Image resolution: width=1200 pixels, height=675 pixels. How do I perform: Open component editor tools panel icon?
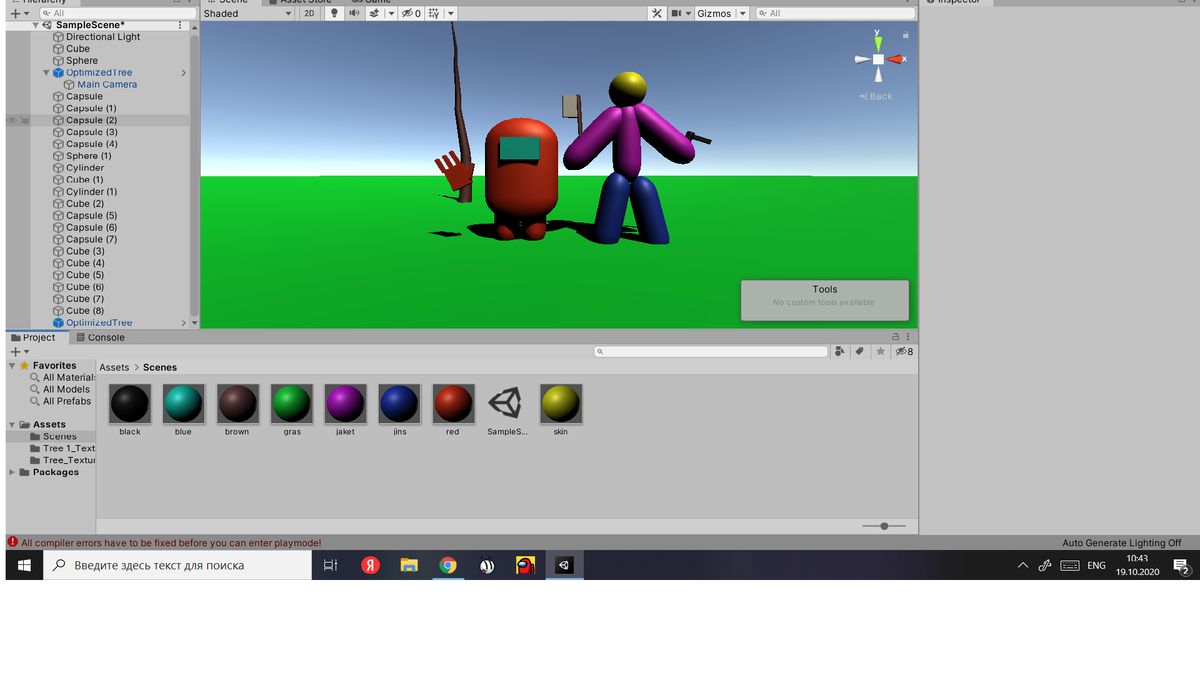pyautogui.click(x=657, y=14)
